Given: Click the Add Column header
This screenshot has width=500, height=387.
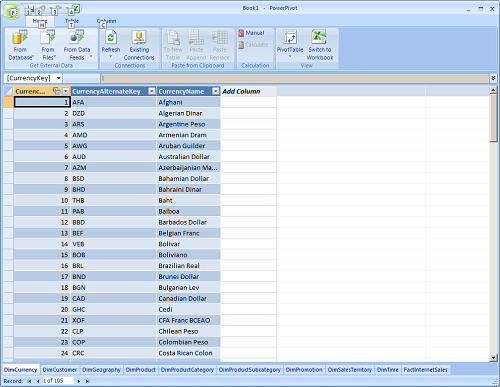Looking at the screenshot, I should [x=248, y=91].
